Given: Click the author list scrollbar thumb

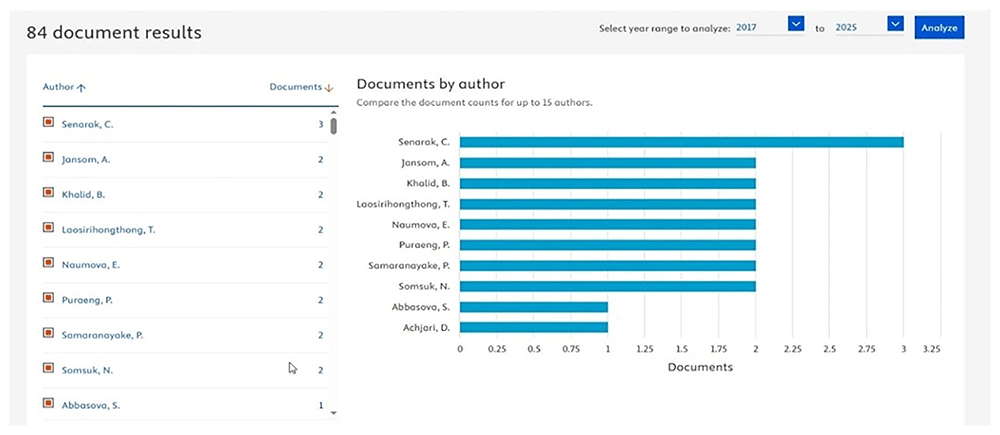Looking at the screenshot, I should coord(334,126).
